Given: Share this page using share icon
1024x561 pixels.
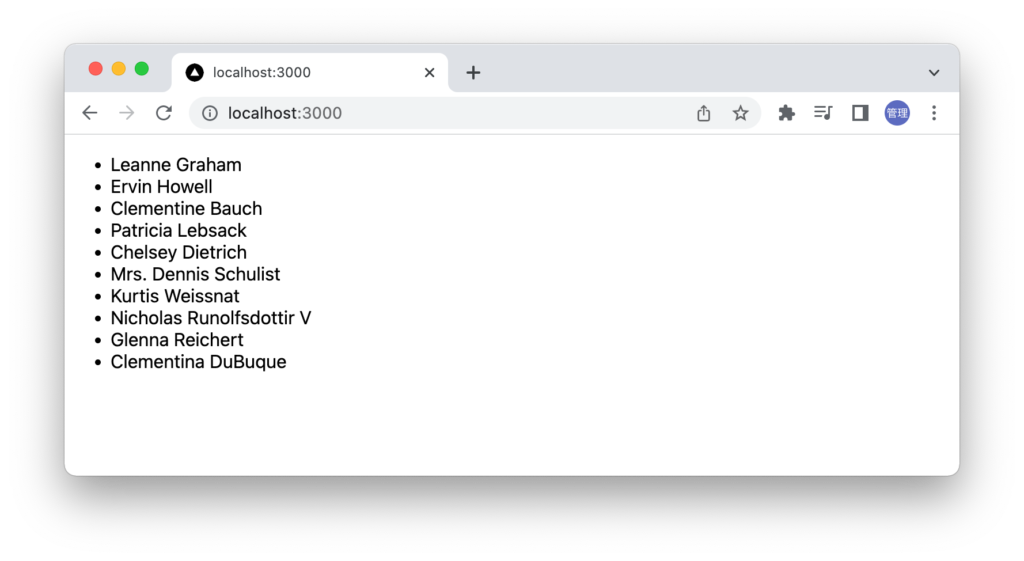Looking at the screenshot, I should (703, 113).
